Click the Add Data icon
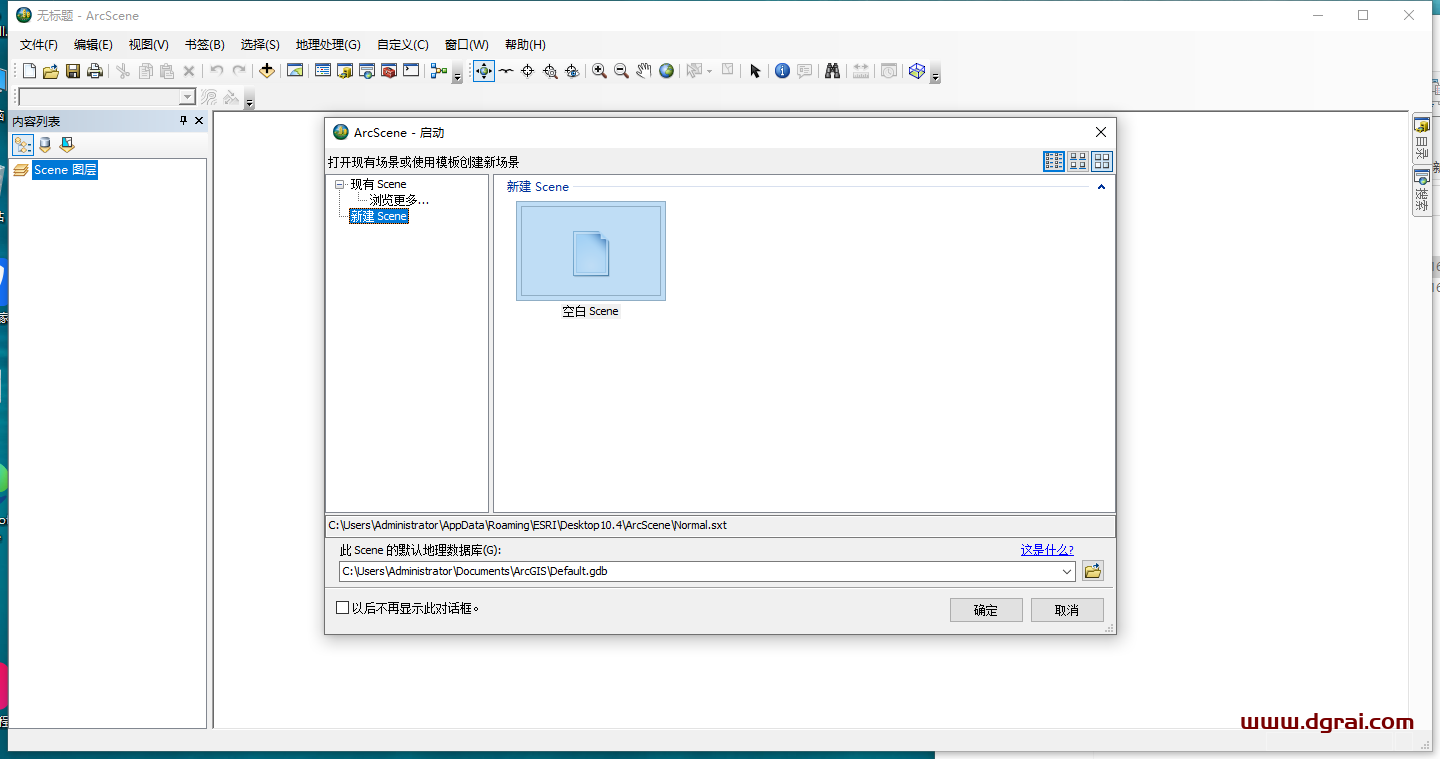 [267, 71]
